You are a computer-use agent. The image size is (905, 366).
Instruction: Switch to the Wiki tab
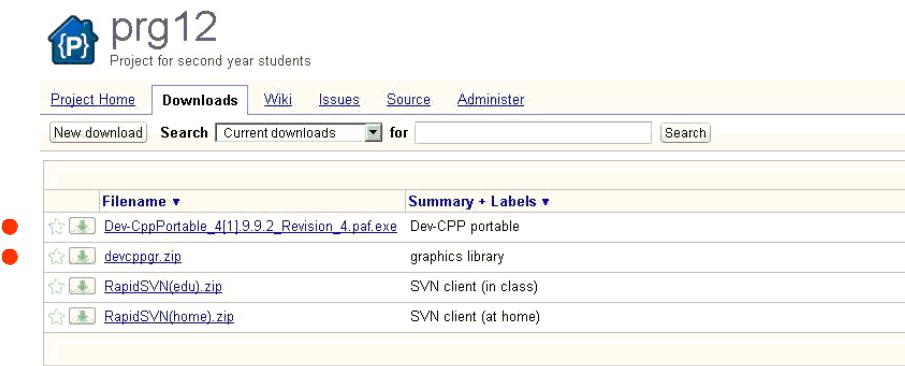point(278,99)
